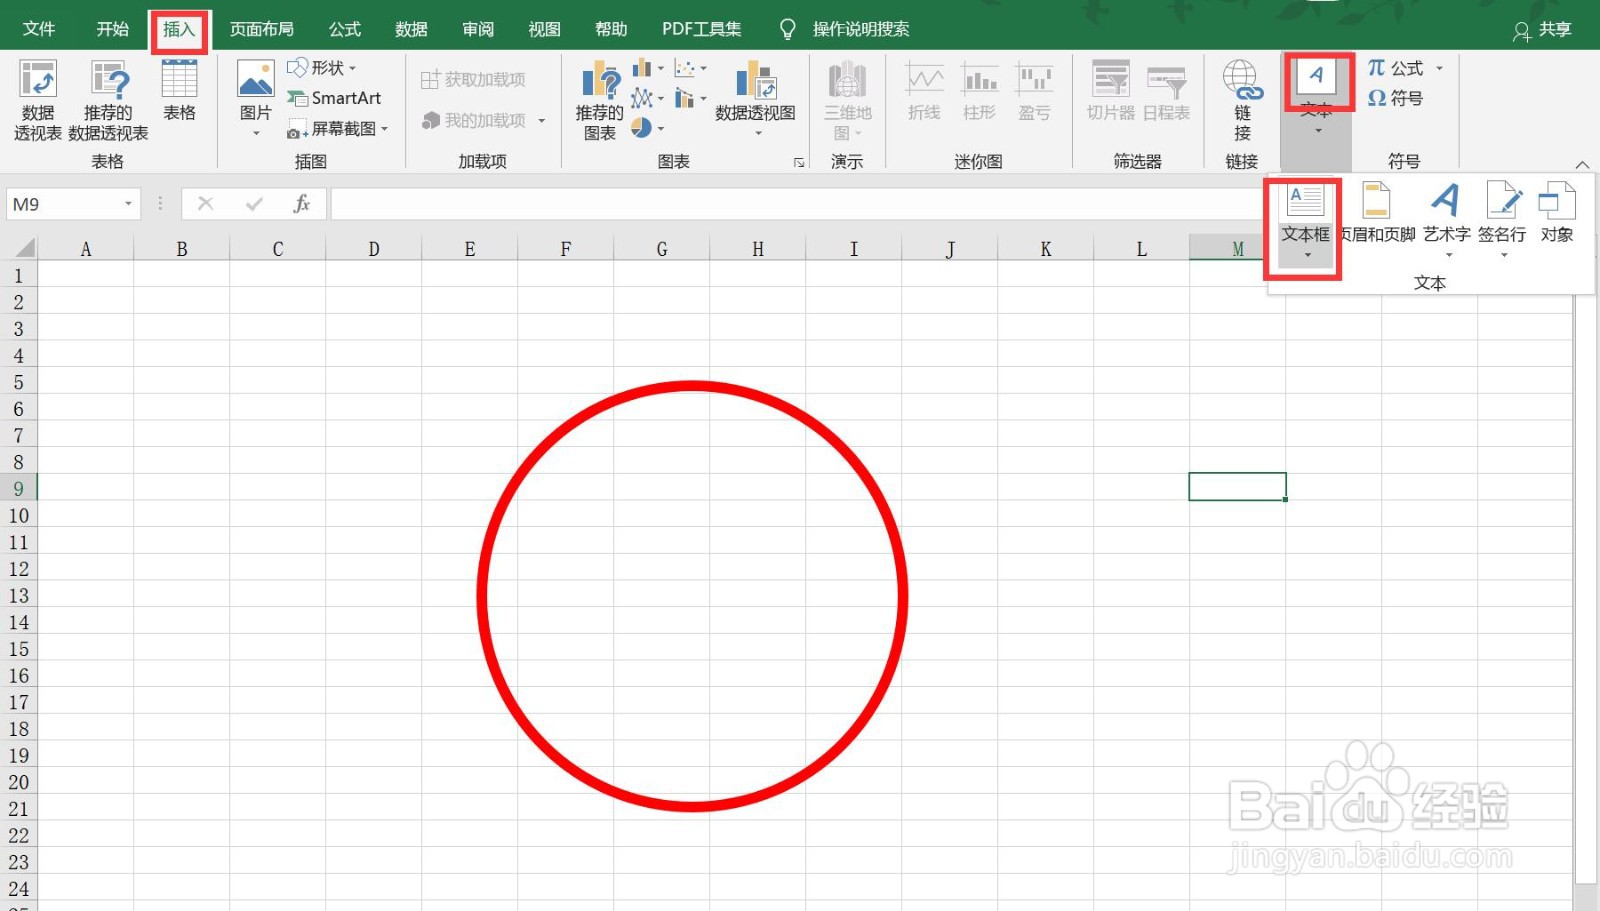This screenshot has width=1600, height=911.
Task: Insert a combo chart
Action: click(690, 98)
